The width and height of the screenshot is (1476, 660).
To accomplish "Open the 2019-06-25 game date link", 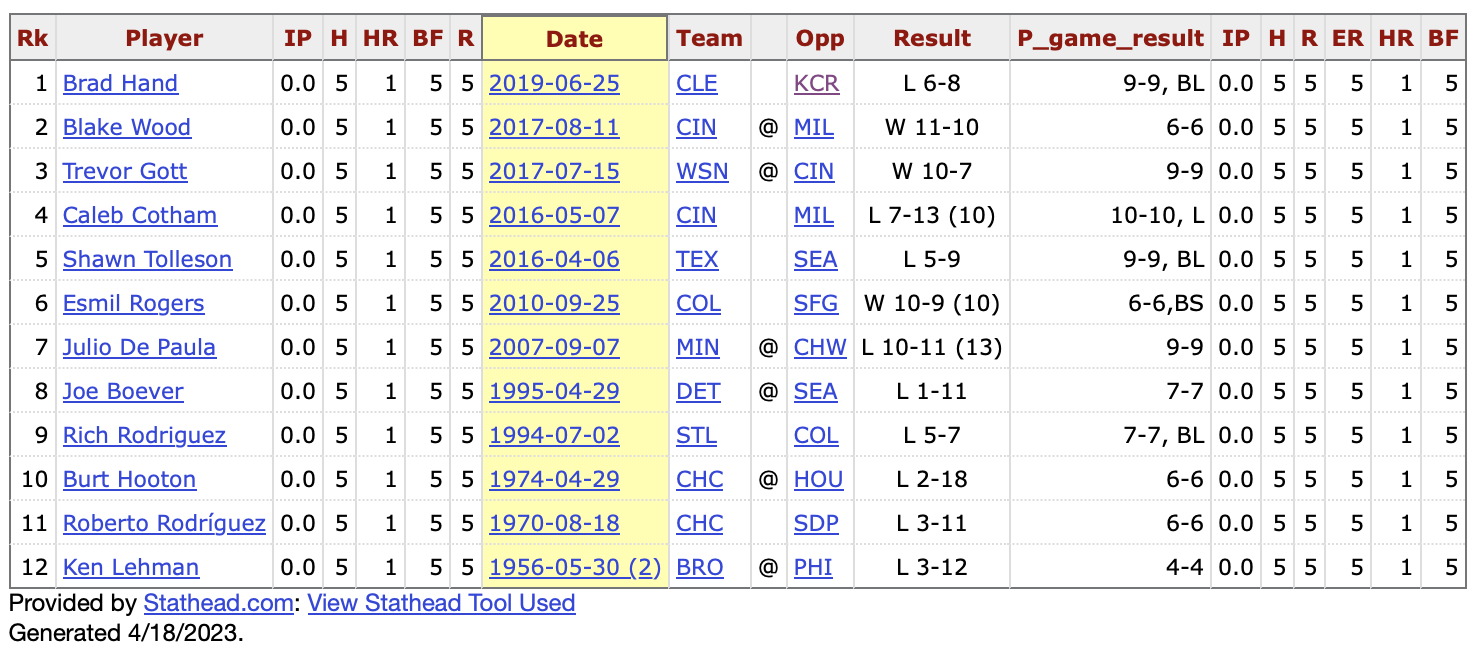I will (554, 83).
